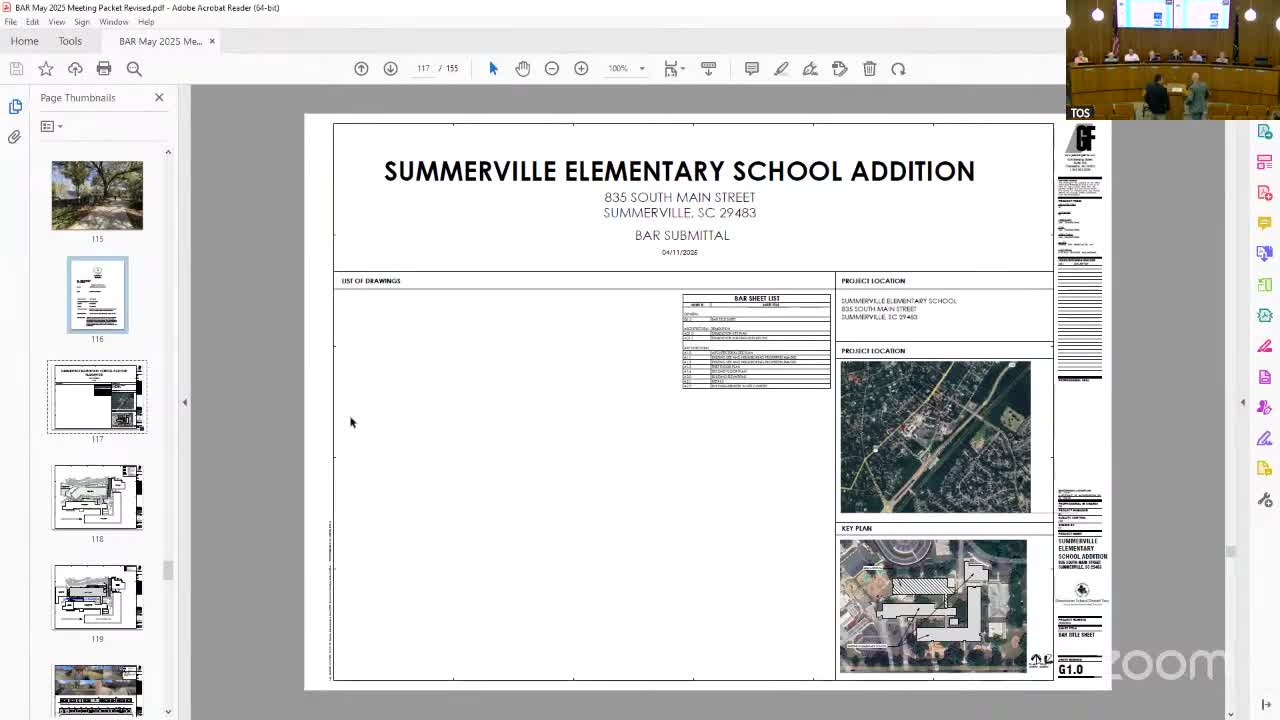The width and height of the screenshot is (1280, 720).
Task: Click the page number input field
Action: click(423, 68)
